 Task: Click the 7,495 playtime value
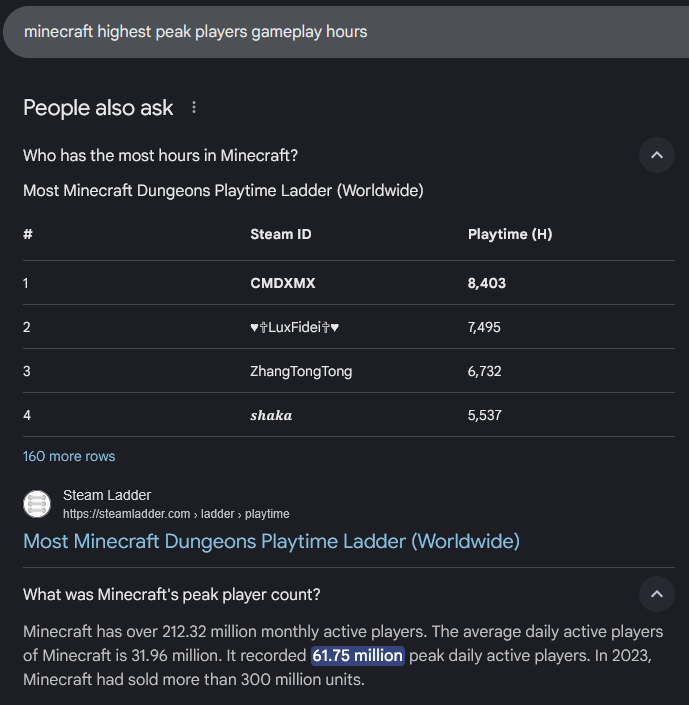tap(484, 327)
